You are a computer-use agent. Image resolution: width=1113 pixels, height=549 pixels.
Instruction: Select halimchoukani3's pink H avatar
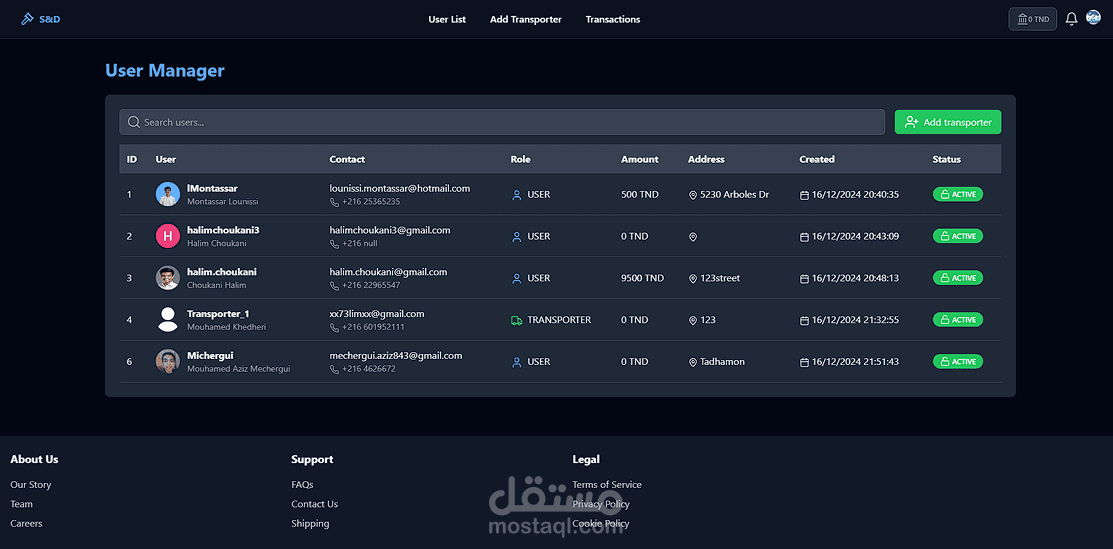tap(168, 237)
